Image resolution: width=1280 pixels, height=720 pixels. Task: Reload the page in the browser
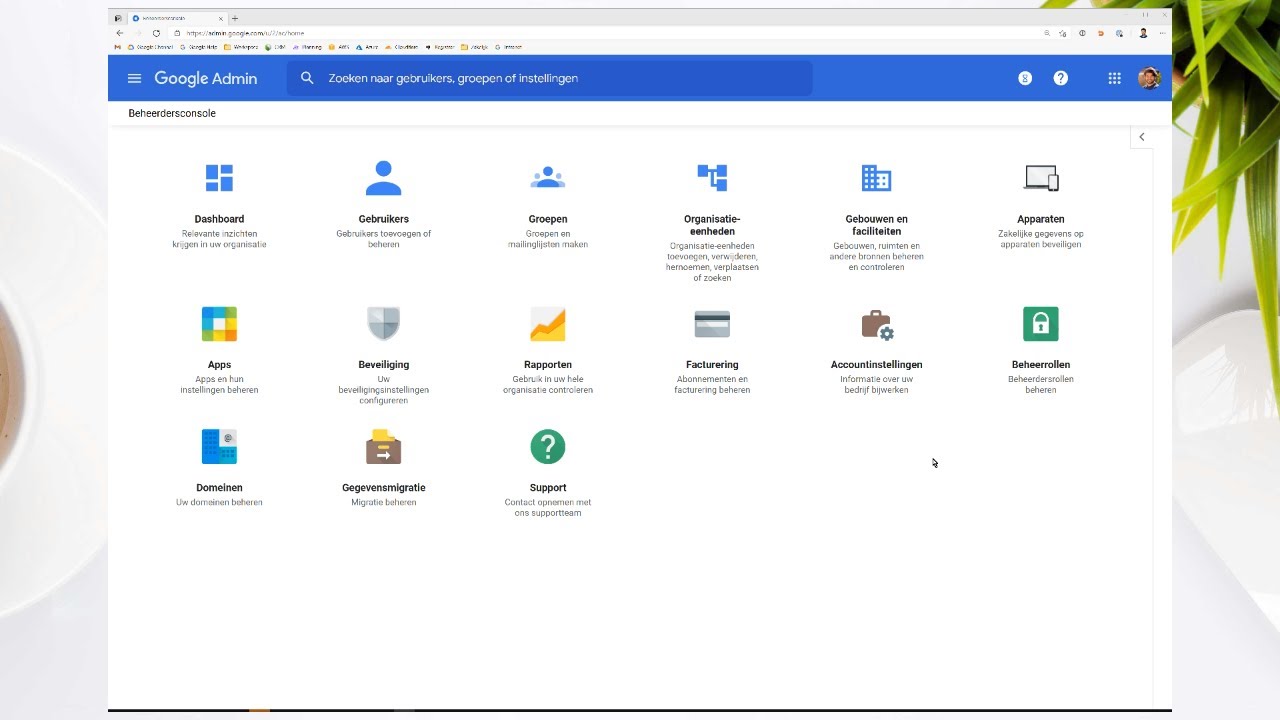pos(156,33)
